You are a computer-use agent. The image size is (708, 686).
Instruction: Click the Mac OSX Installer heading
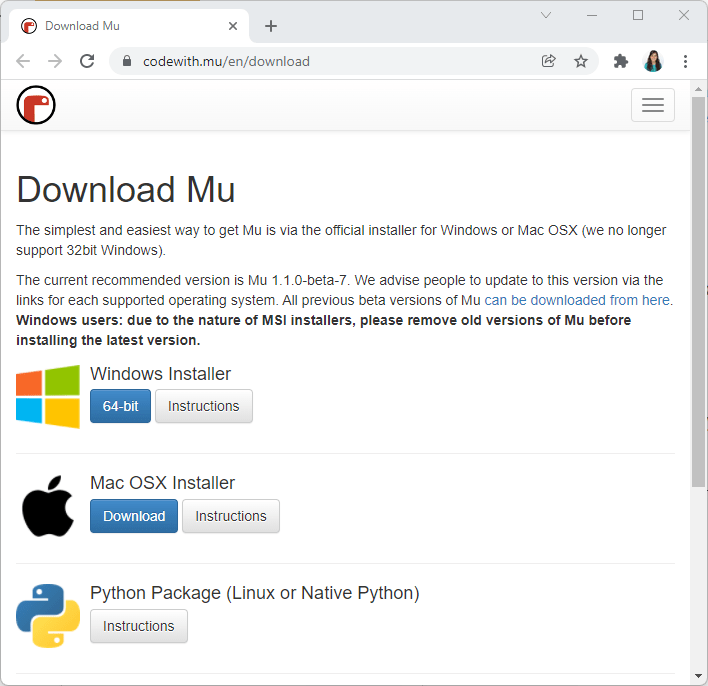163,483
